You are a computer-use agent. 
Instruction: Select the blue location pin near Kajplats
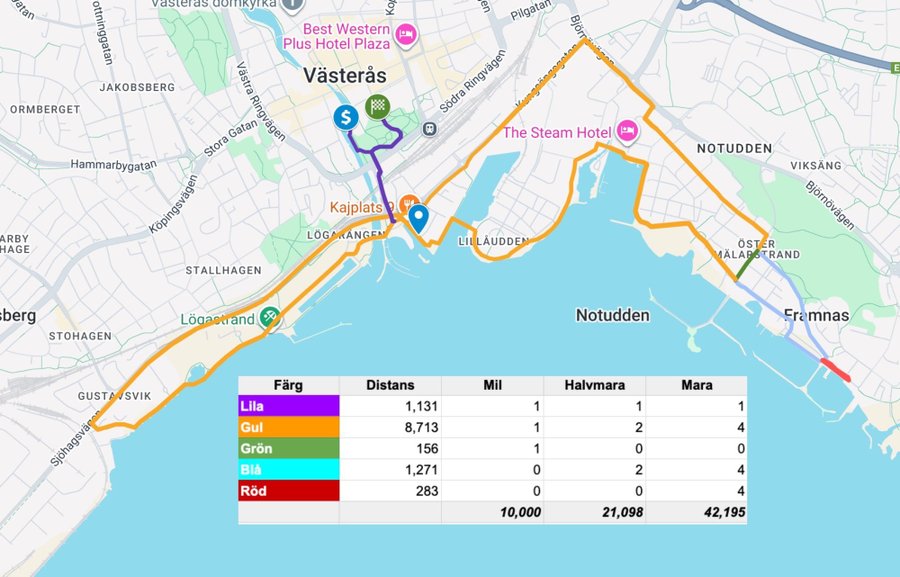[x=419, y=218]
